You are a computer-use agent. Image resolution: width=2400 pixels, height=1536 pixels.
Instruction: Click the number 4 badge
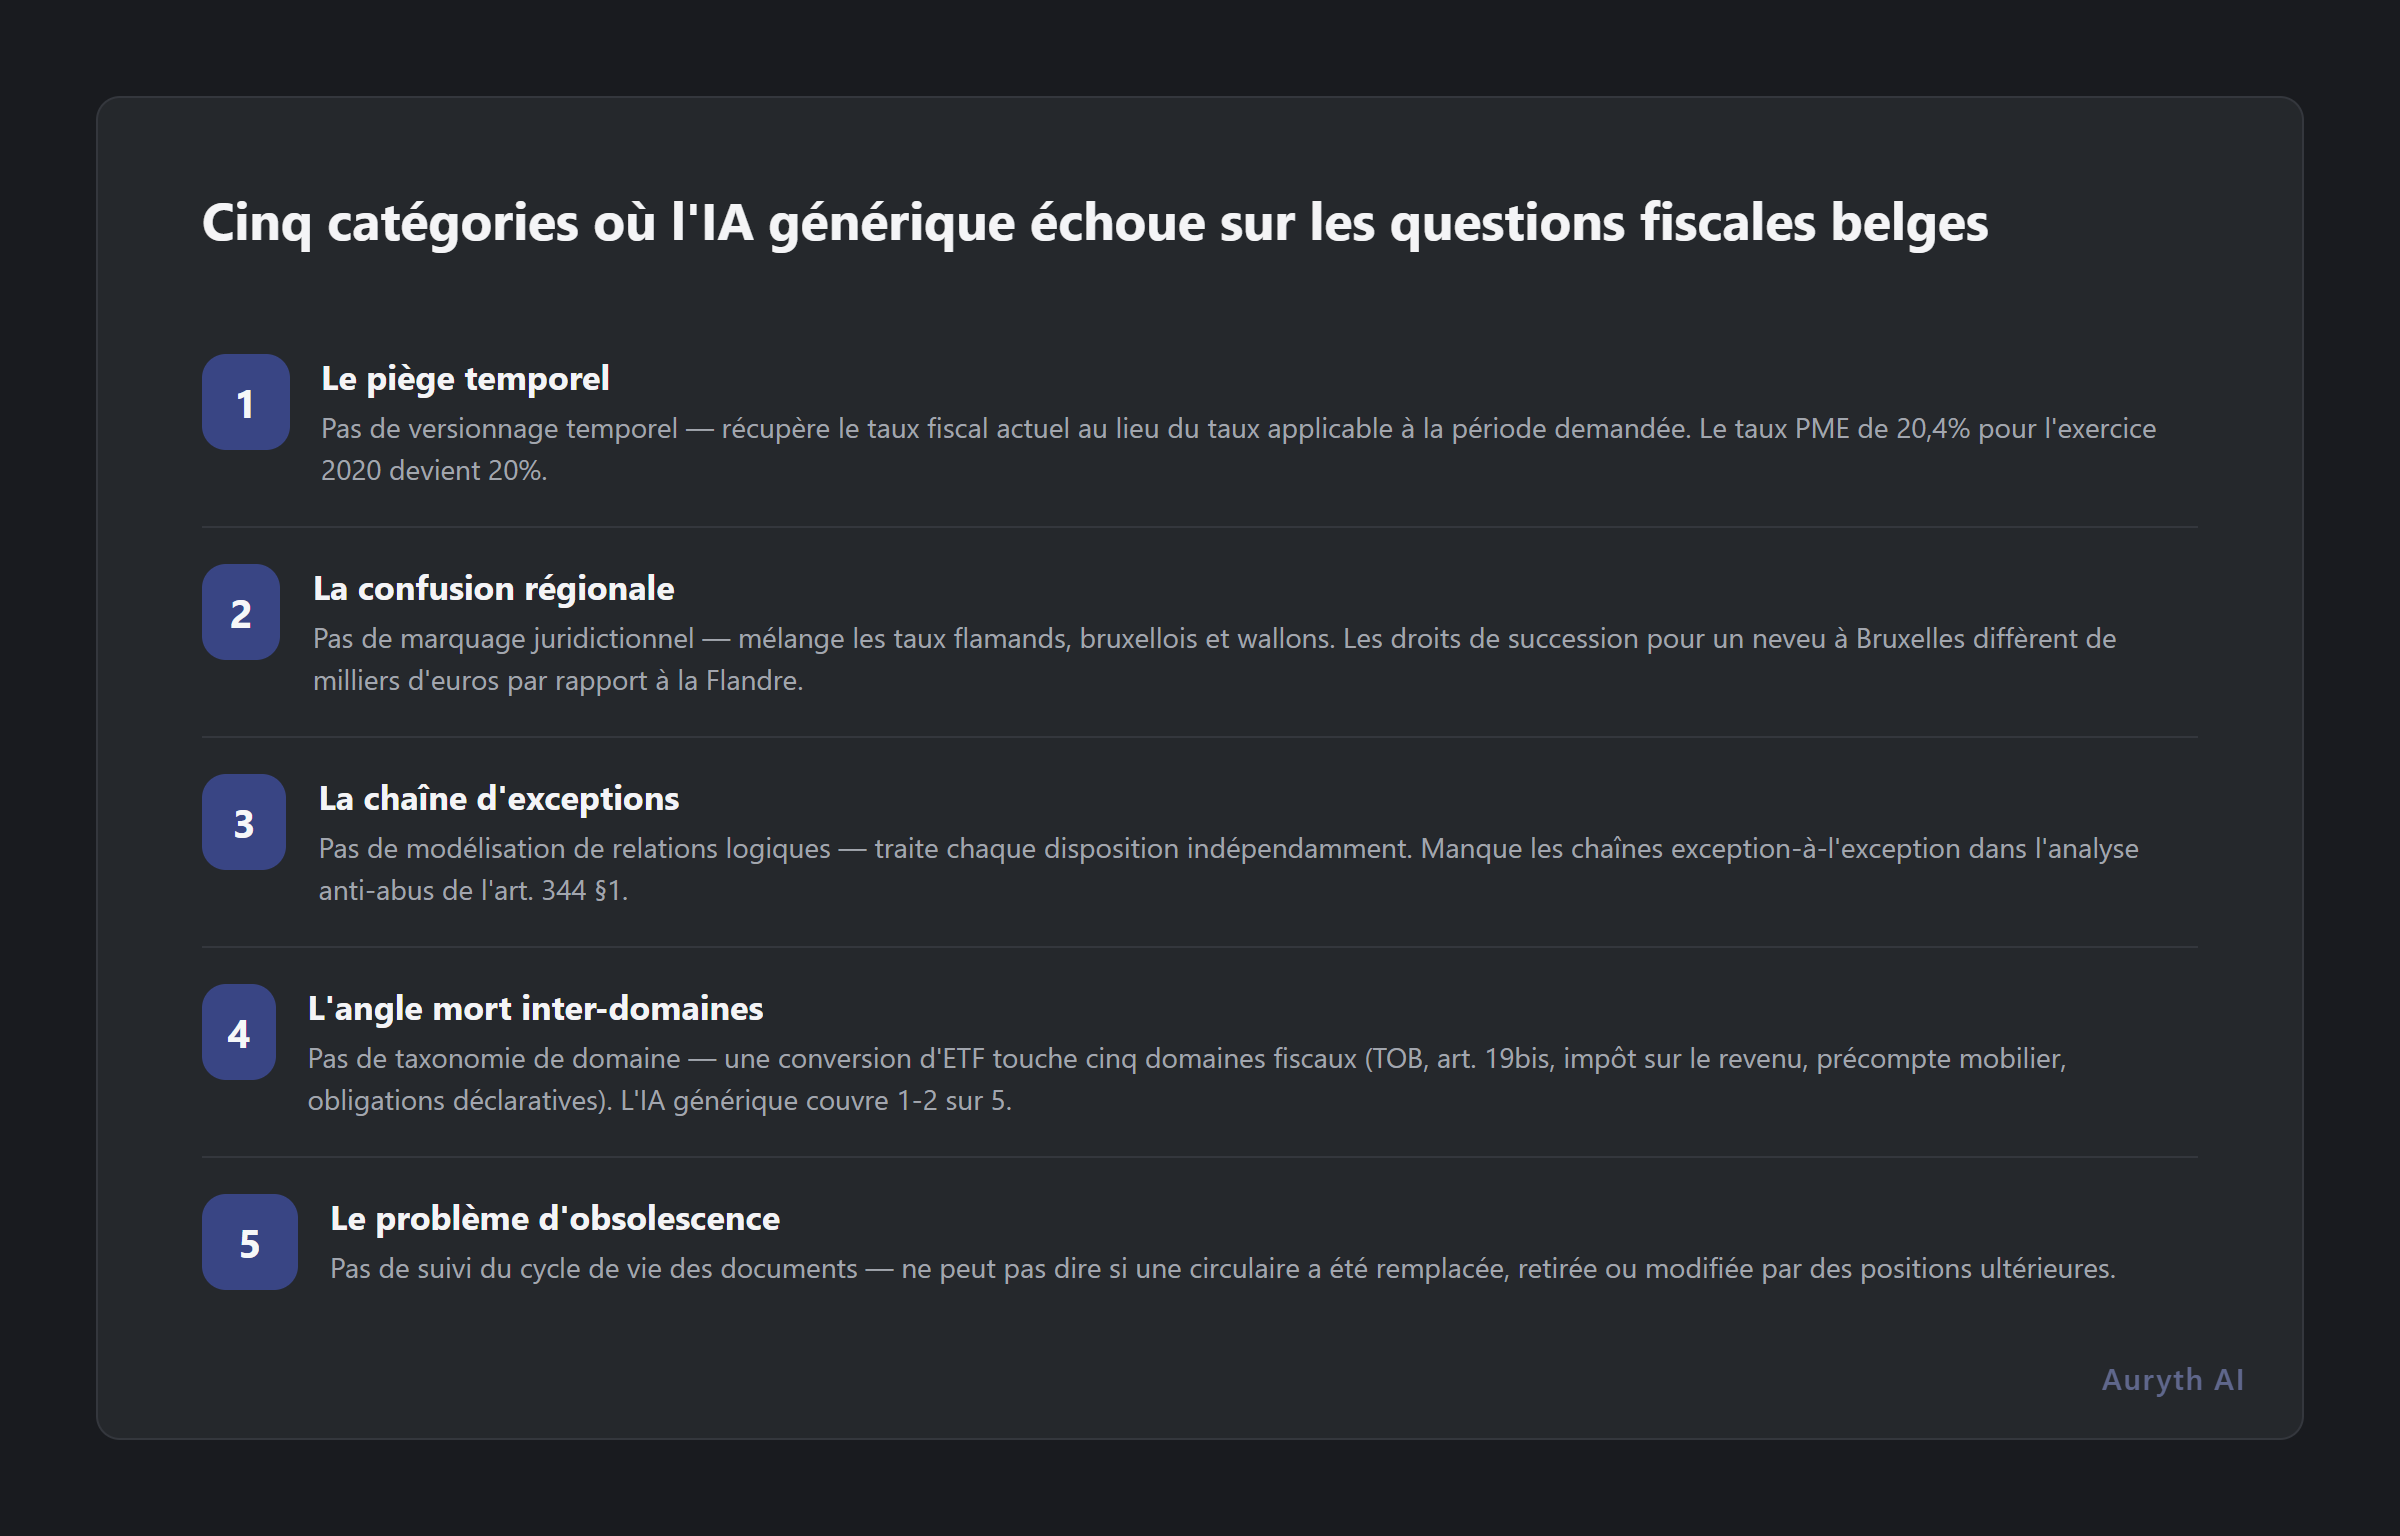coord(239,1032)
